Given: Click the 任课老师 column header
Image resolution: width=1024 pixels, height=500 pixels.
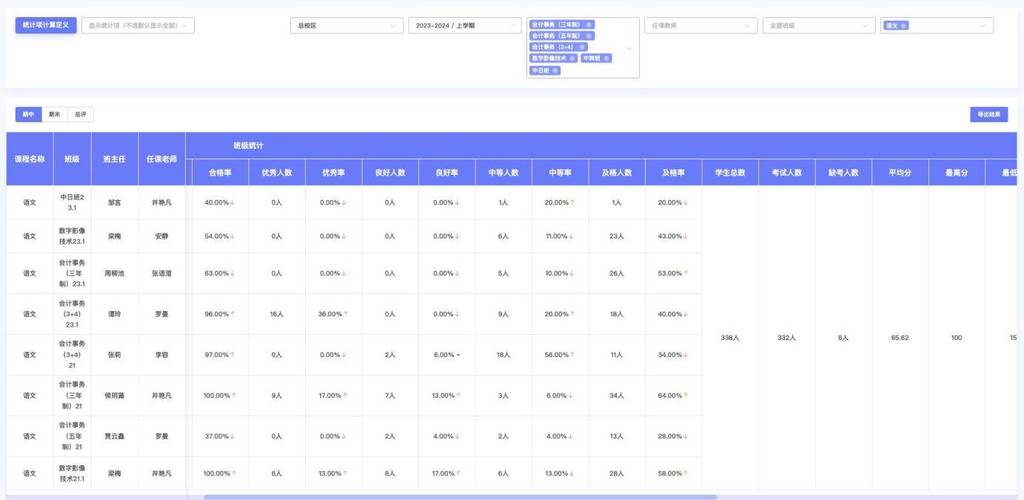Looking at the screenshot, I should point(162,159).
